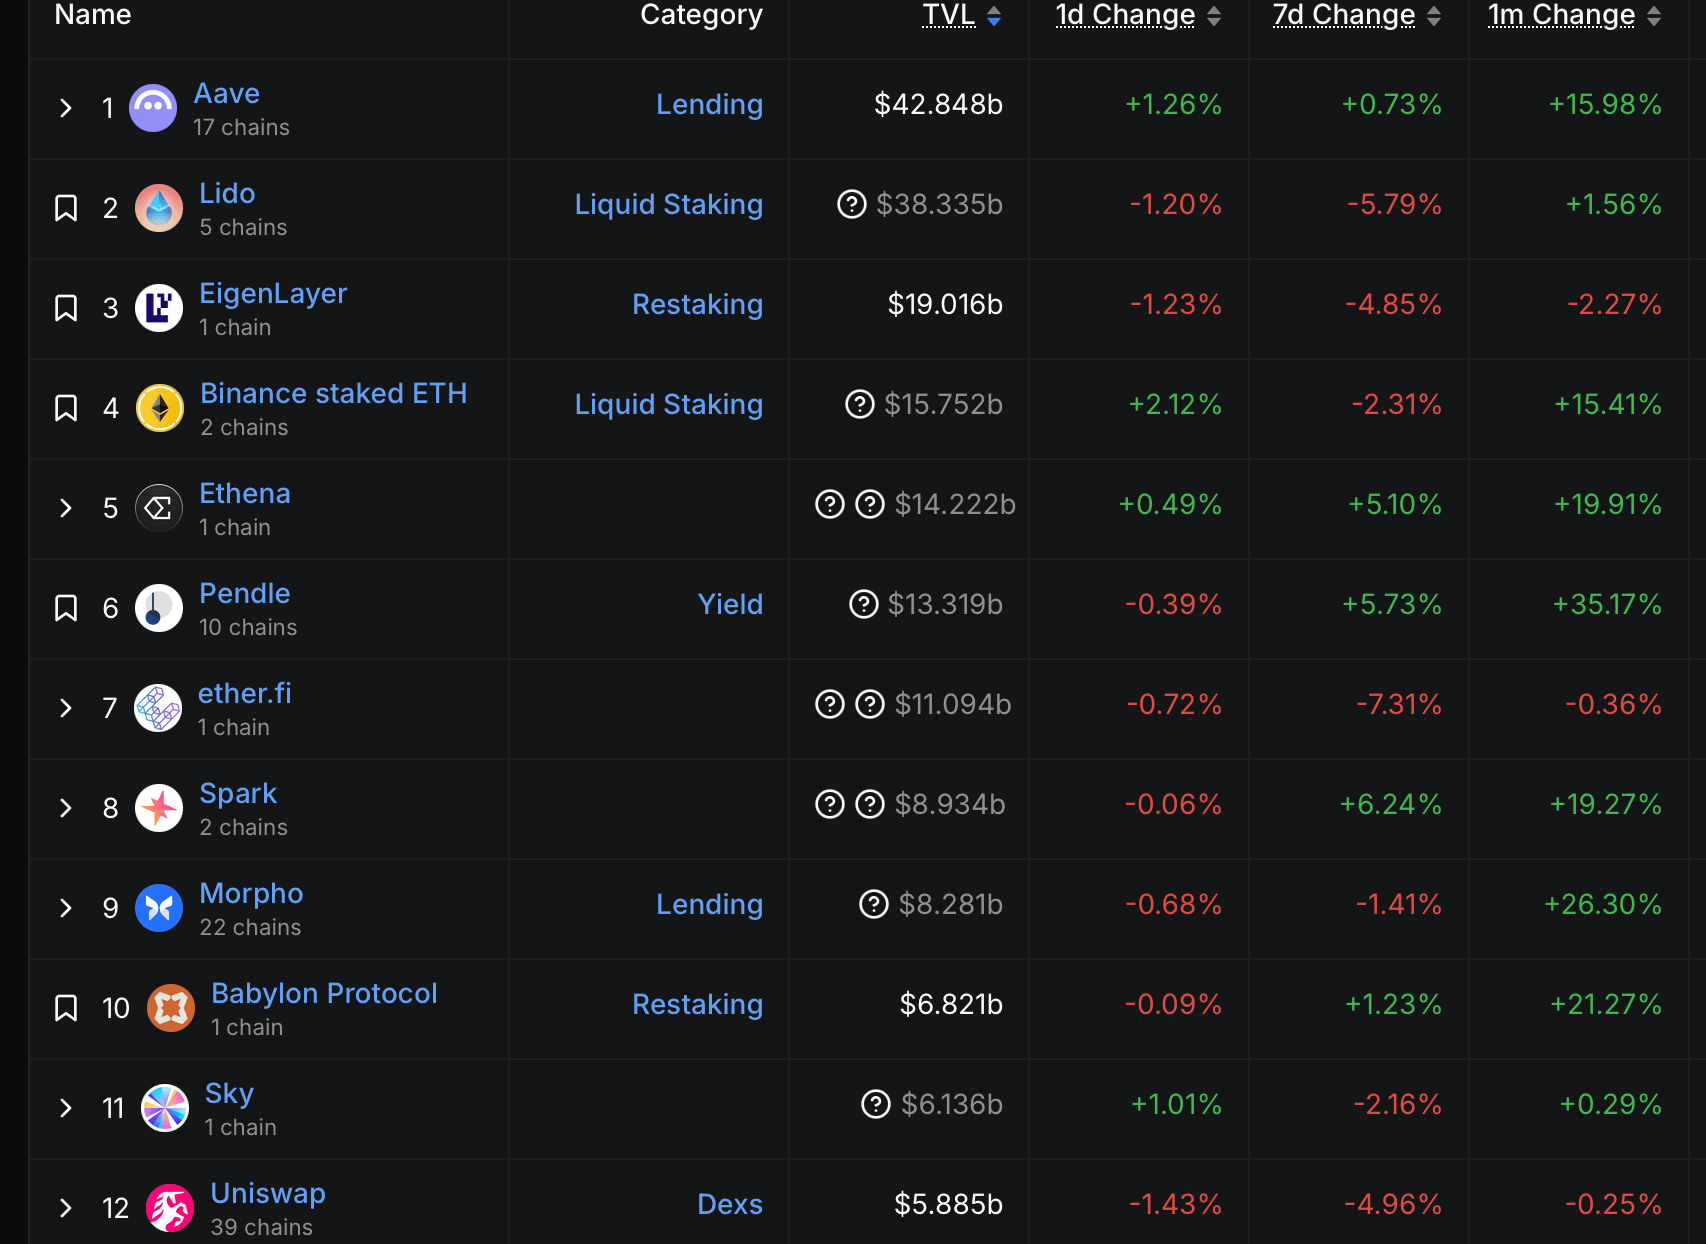Open the Spark protocol link
Image resolution: width=1706 pixels, height=1244 pixels.
(238, 793)
